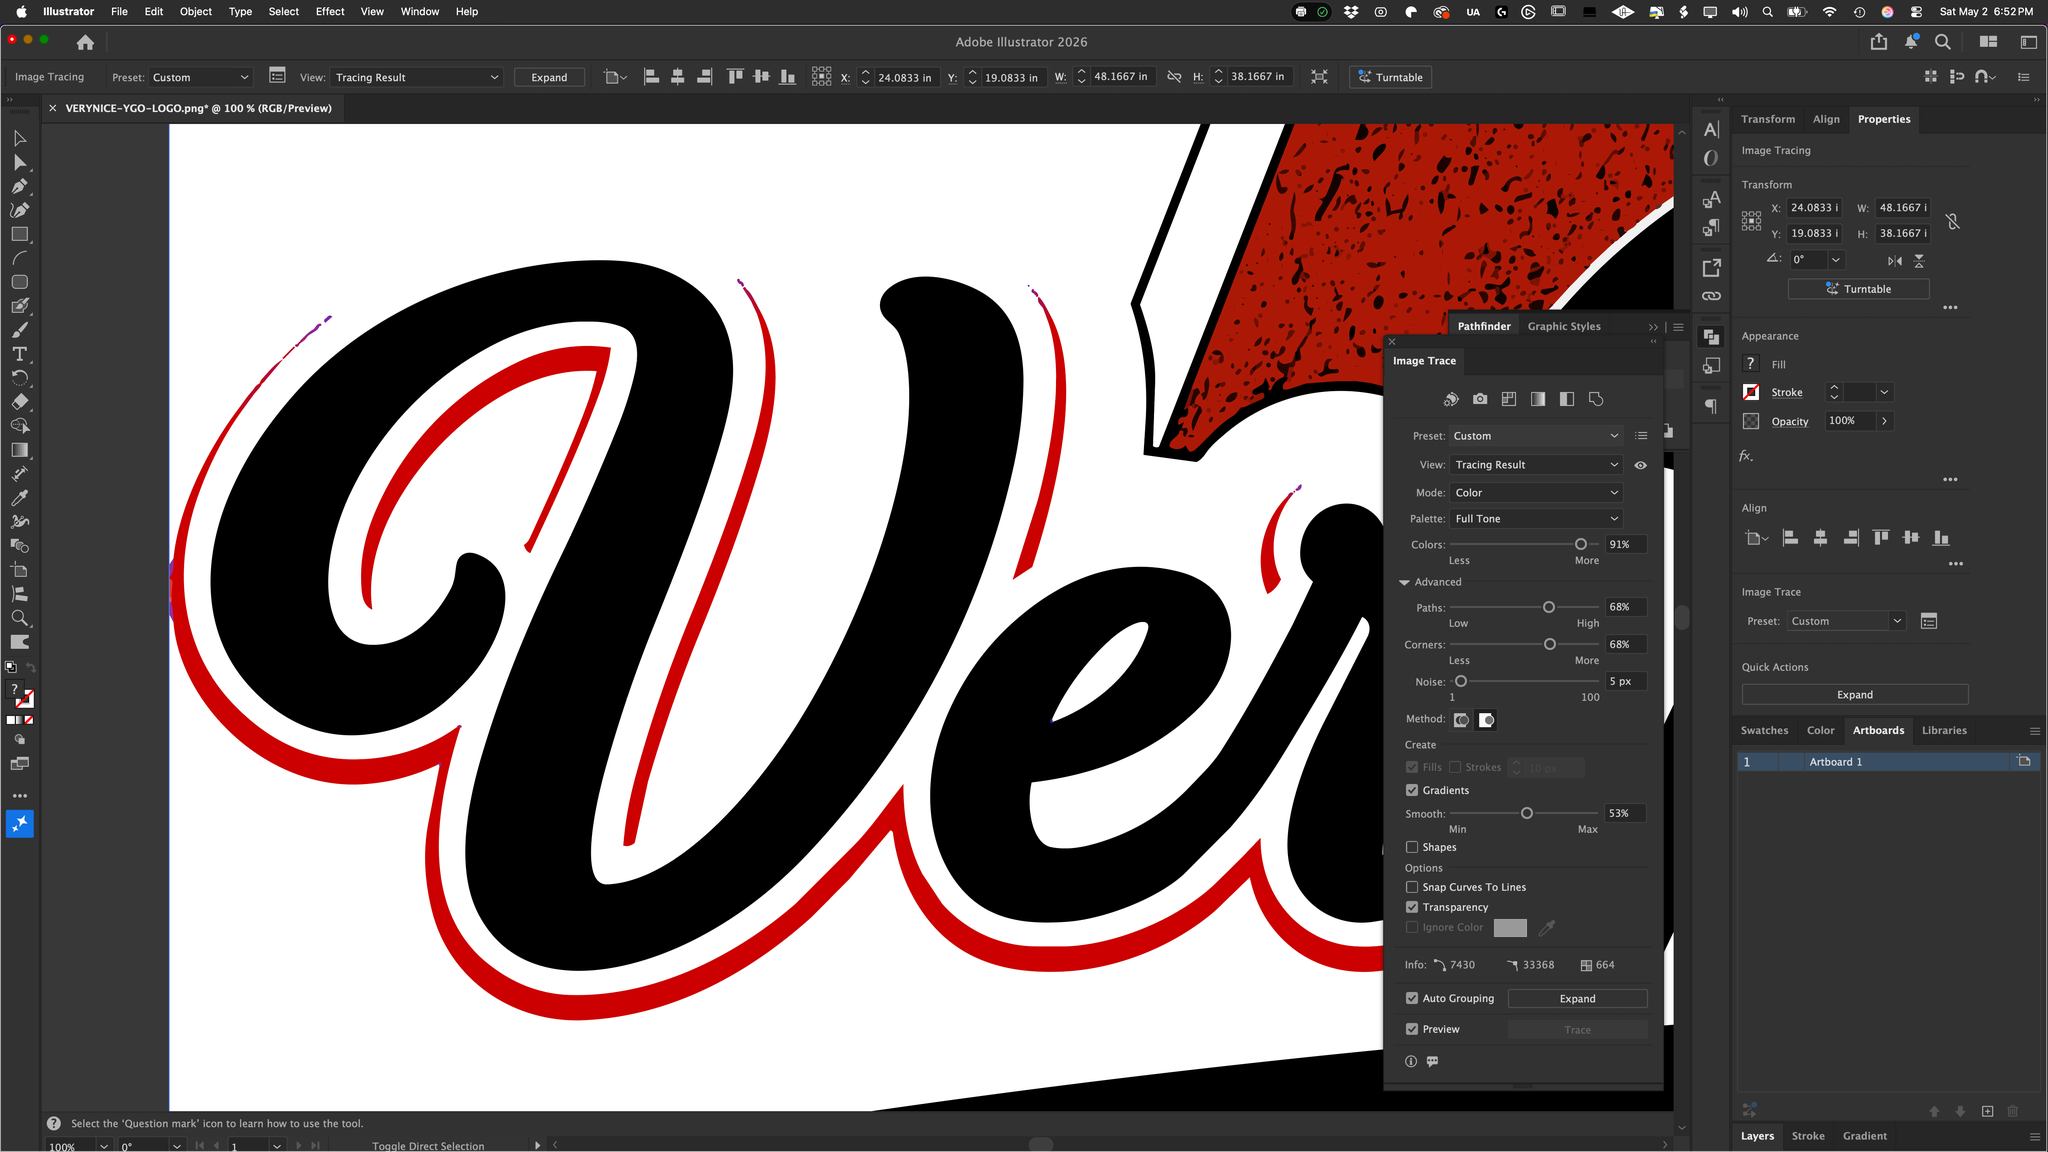Toggle the View eye icon in Image Trace
Viewport: 2048px width, 1152px height.
coord(1641,465)
